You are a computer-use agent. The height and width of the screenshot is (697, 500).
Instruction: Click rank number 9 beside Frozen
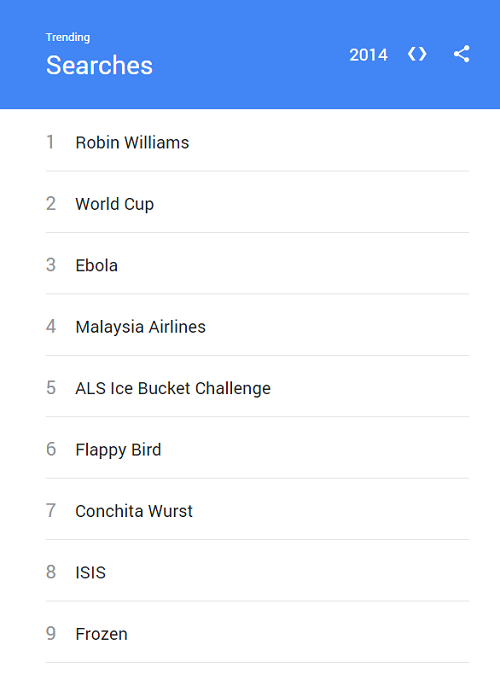point(51,633)
